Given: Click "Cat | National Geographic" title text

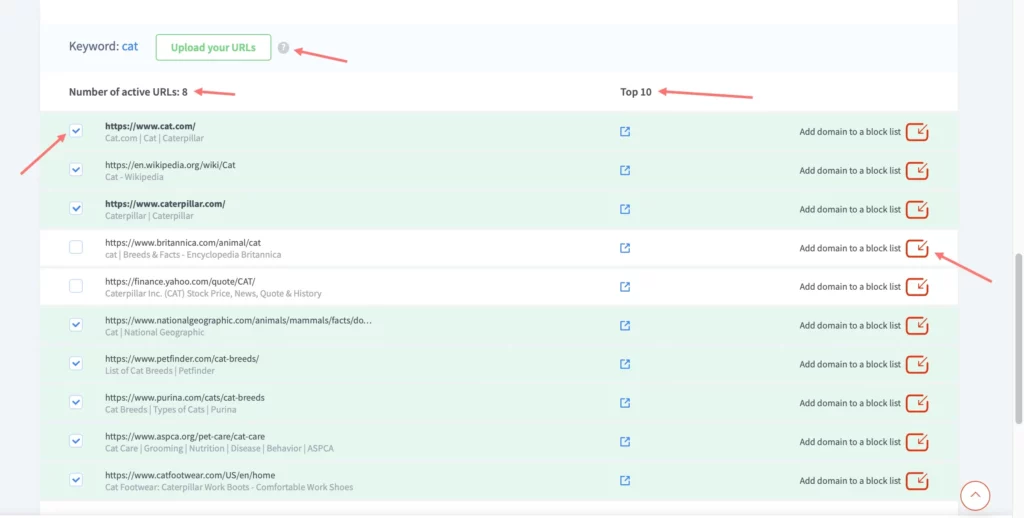Looking at the screenshot, I should coord(155,332).
